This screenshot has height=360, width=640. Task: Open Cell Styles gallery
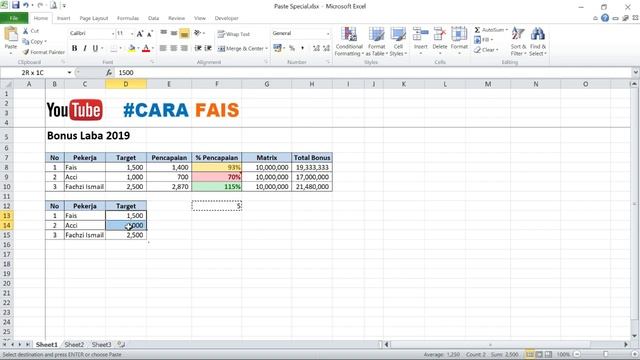(398, 42)
